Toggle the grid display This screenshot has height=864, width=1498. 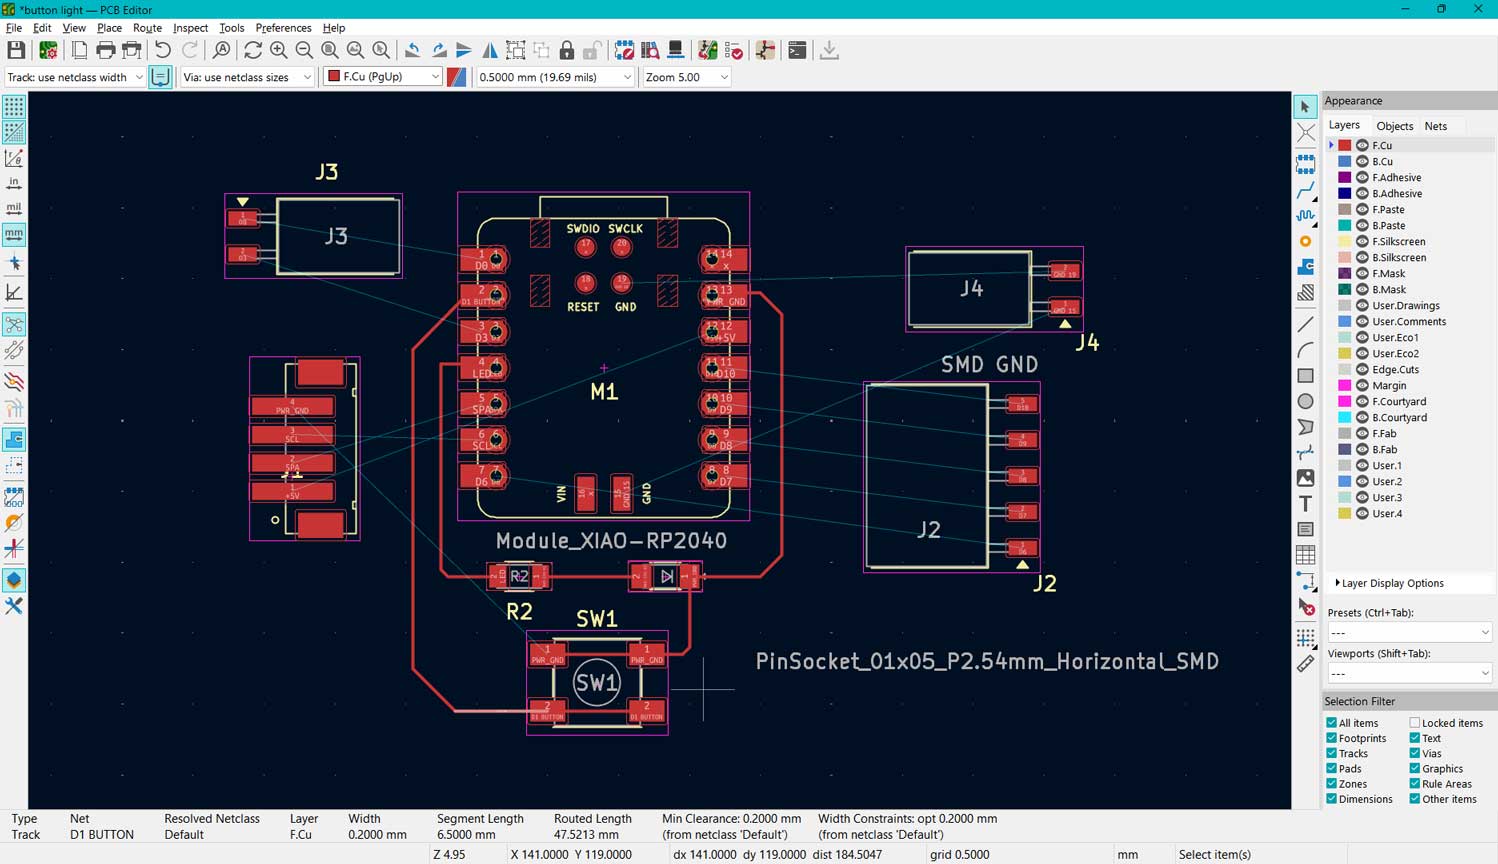pyautogui.click(x=14, y=106)
